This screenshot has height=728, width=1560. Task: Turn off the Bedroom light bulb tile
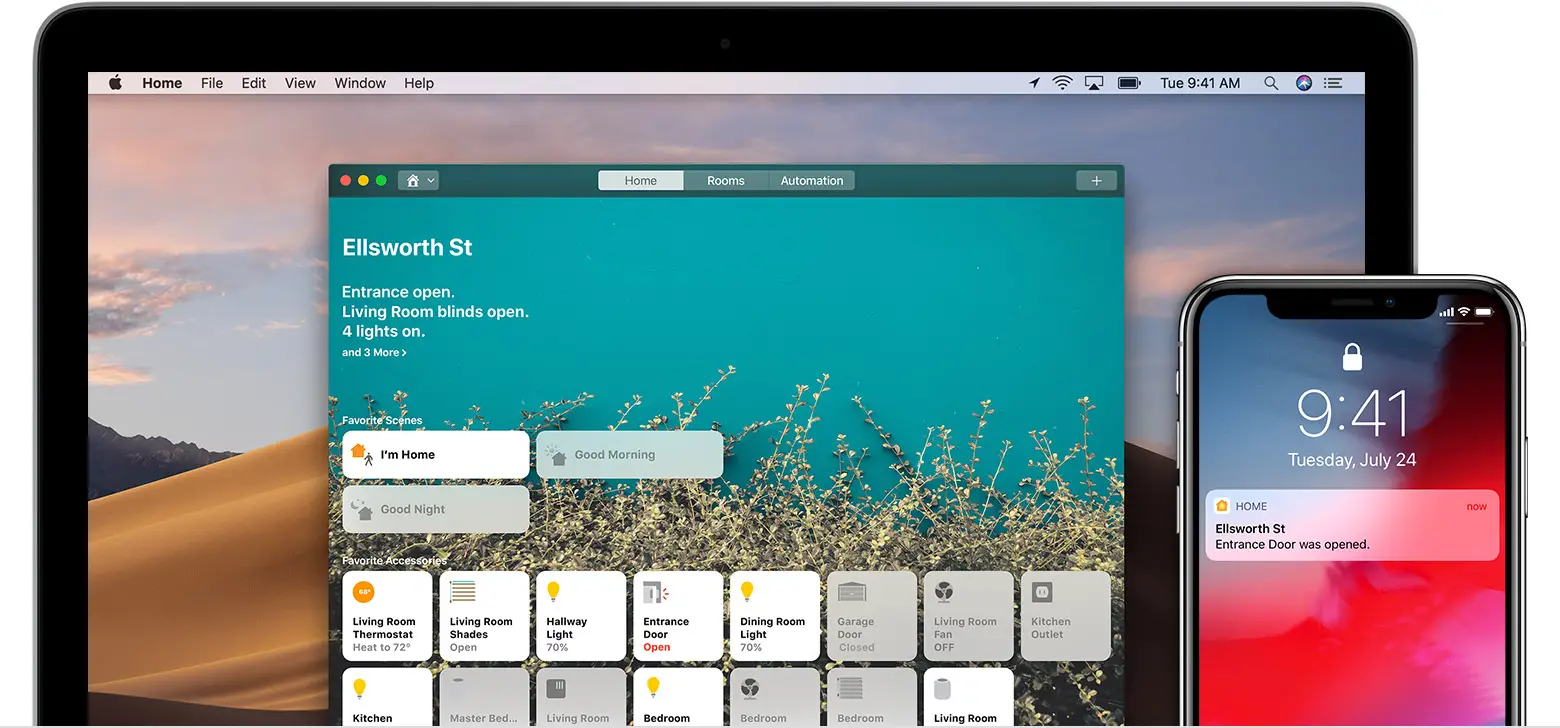click(678, 698)
